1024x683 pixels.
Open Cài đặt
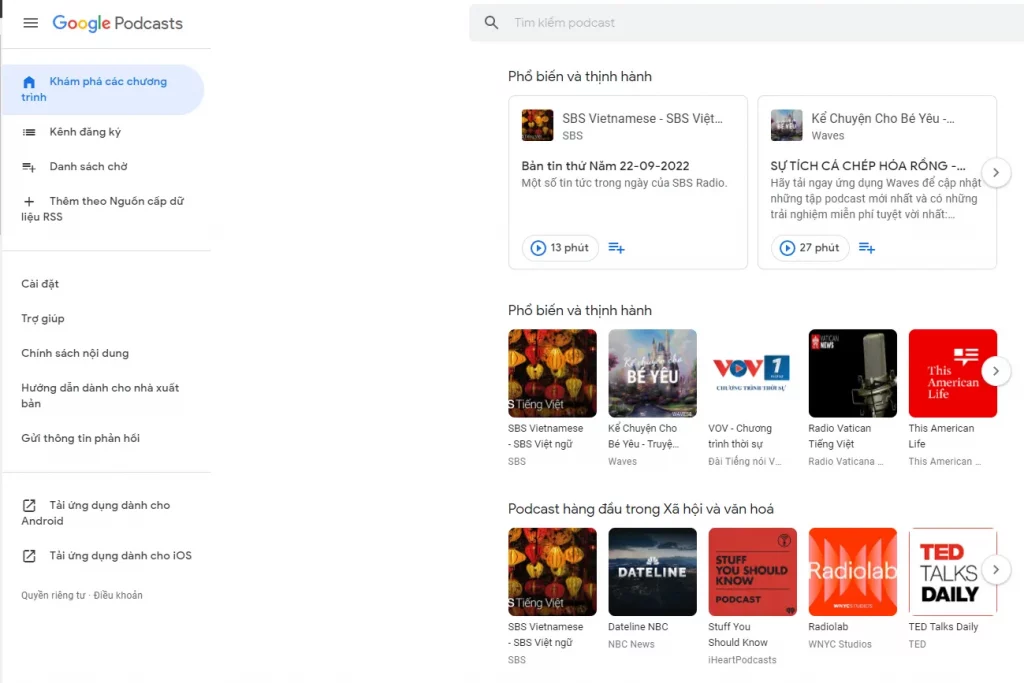[40, 284]
